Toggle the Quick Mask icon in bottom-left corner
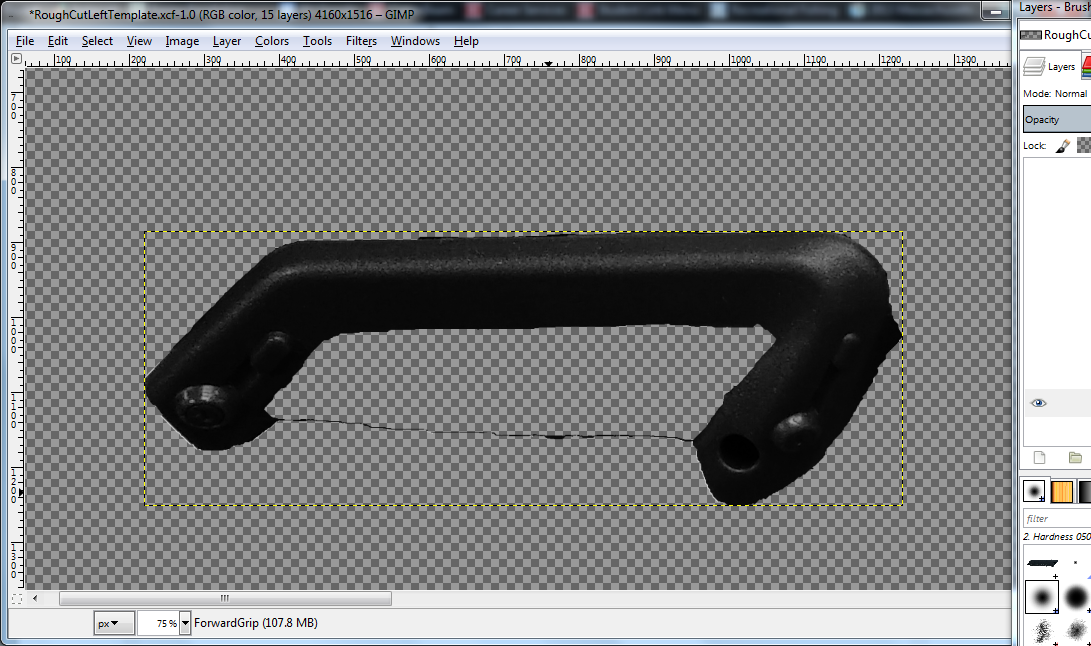Screen dimensions: 1091x646 point(15,598)
